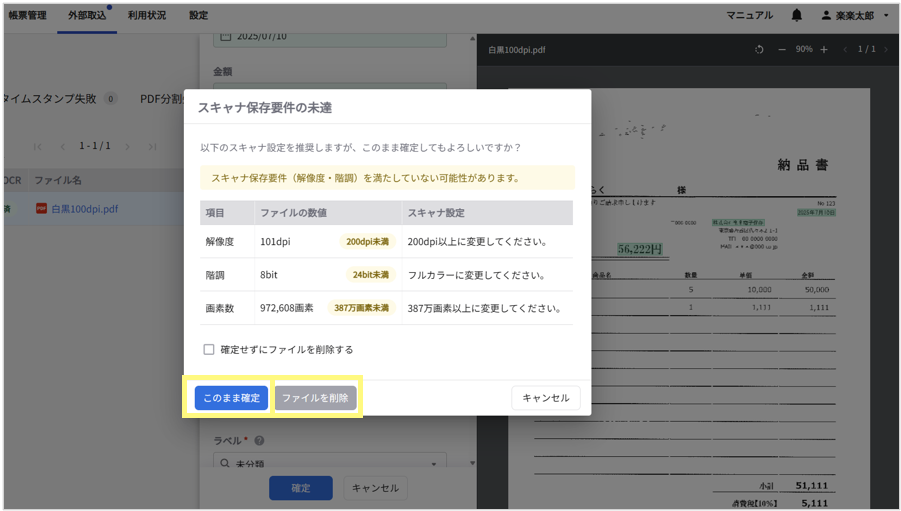The height and width of the screenshot is (511, 901).
Task: Check 確定せずにファイルを削除する checkbox
Action: click(209, 350)
